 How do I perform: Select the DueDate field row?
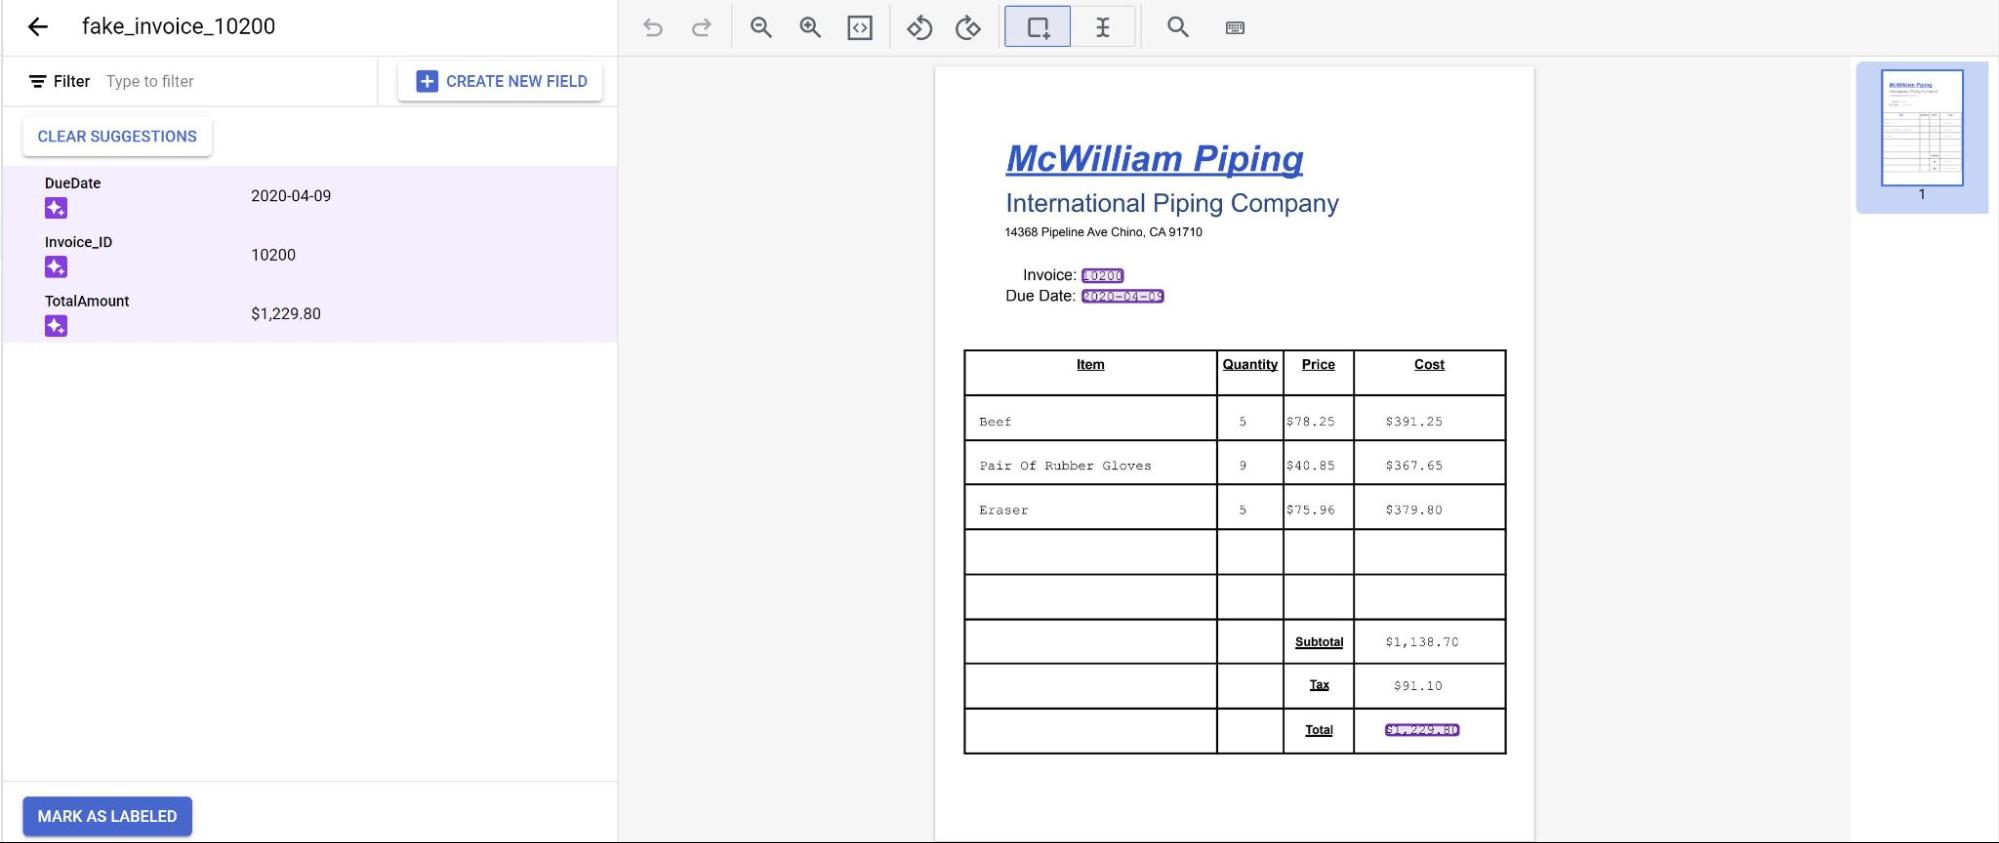pyautogui.click(x=310, y=196)
